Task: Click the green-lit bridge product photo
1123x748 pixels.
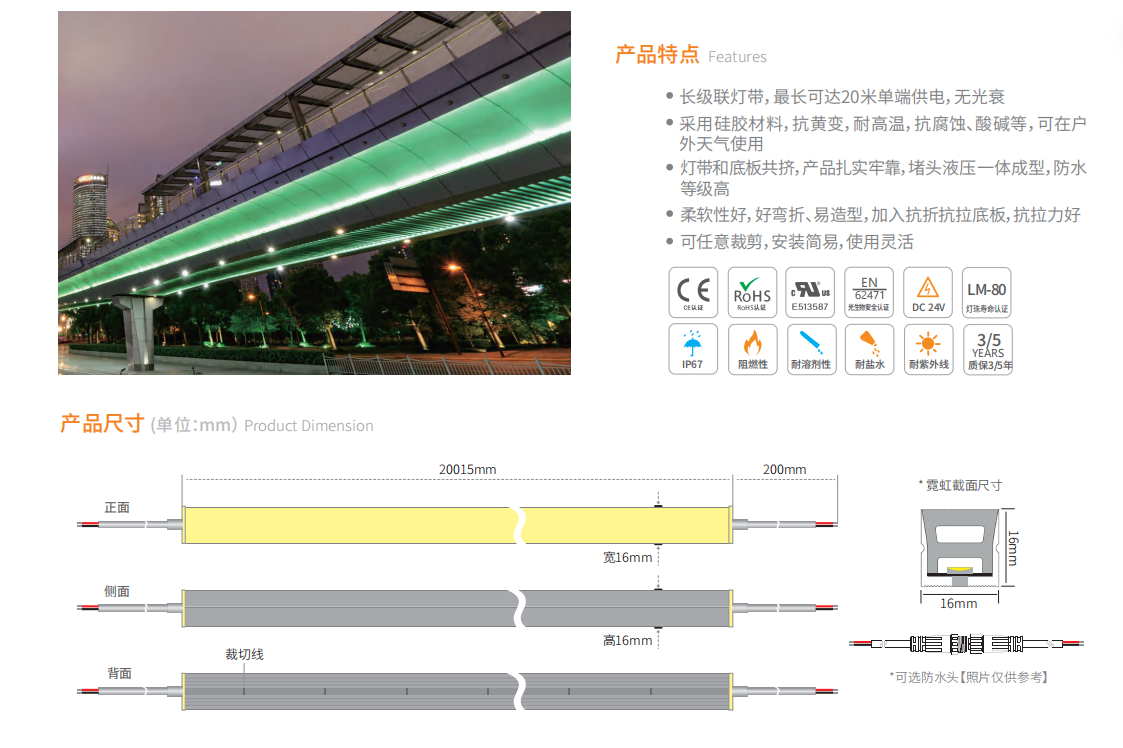Action: click(314, 193)
